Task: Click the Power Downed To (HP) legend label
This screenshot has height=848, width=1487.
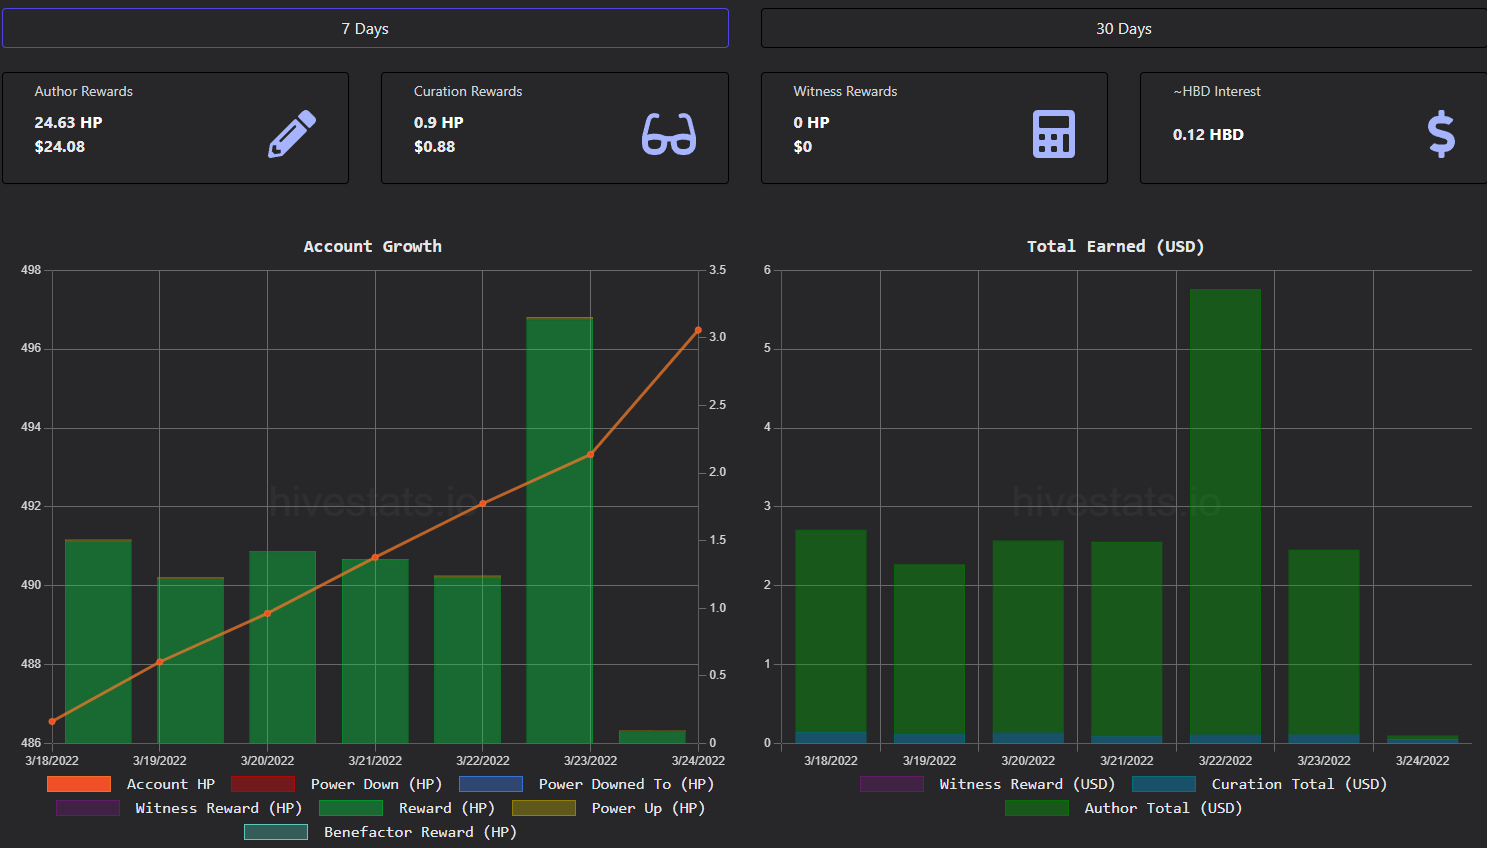Action: click(x=626, y=784)
